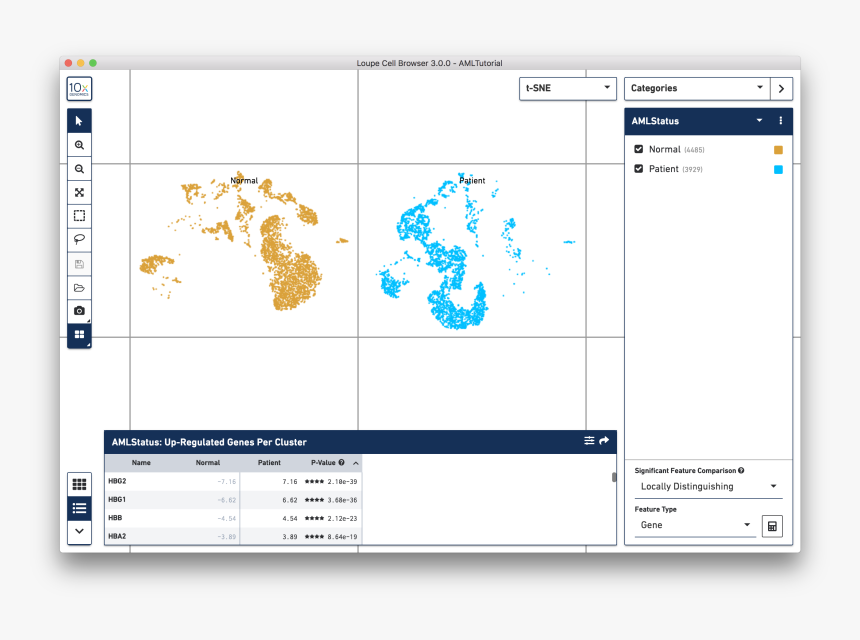Uncheck the Normal category checkbox
The image size is (860, 640).
[639, 149]
